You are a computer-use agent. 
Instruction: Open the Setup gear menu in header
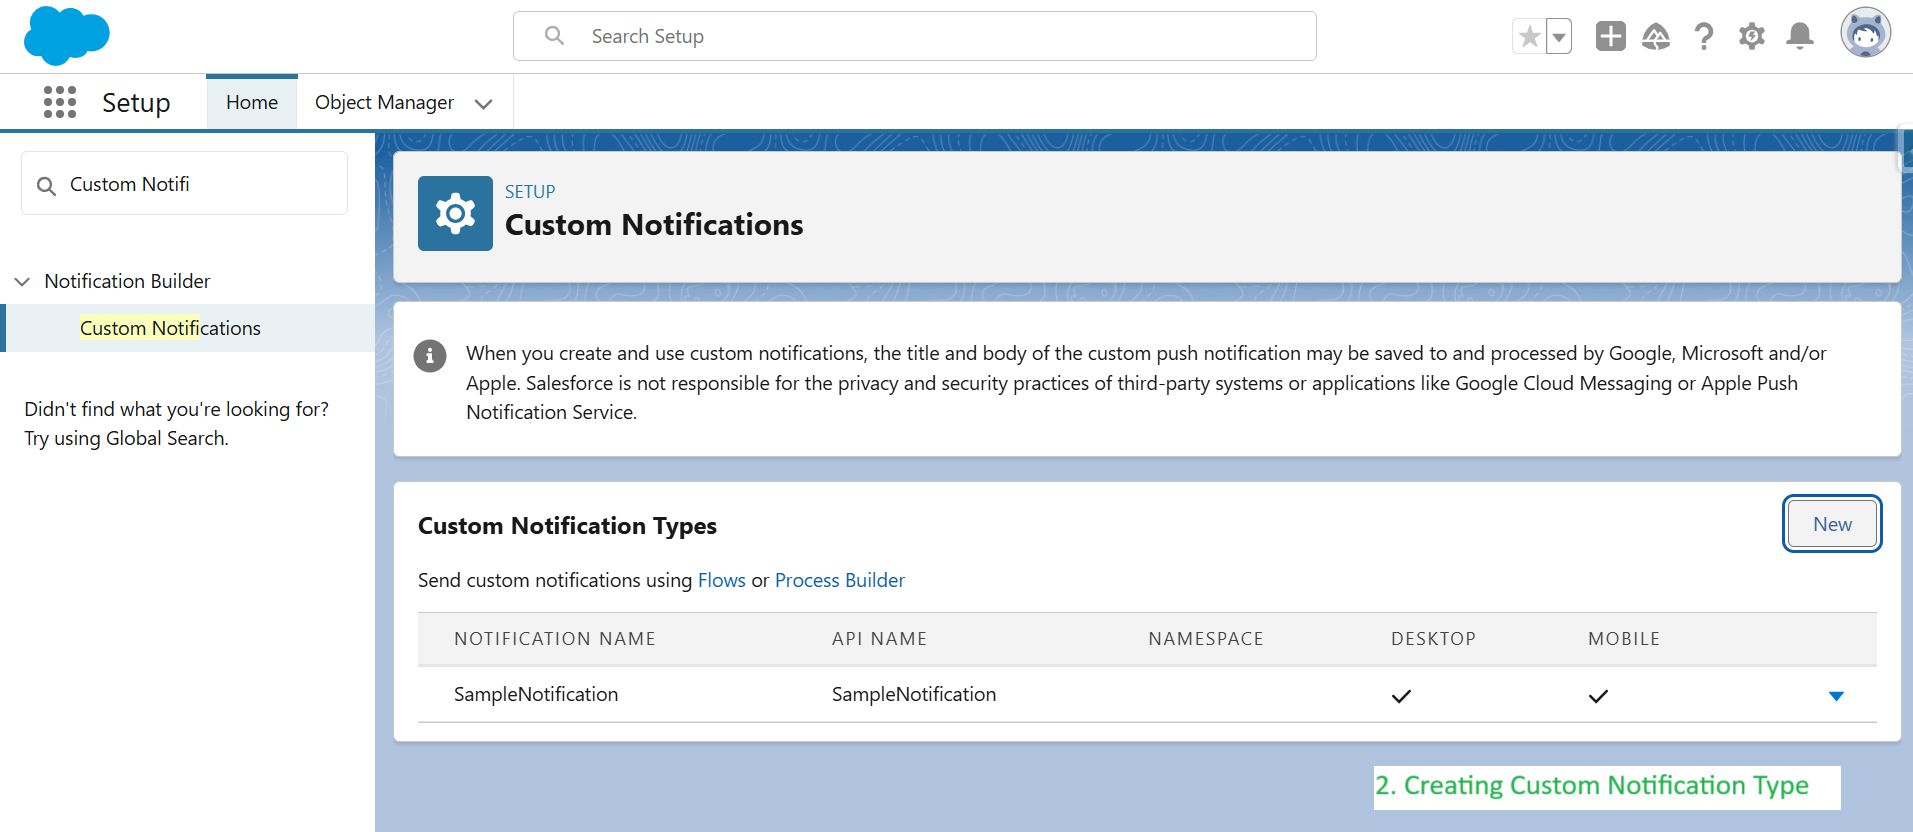(1752, 36)
